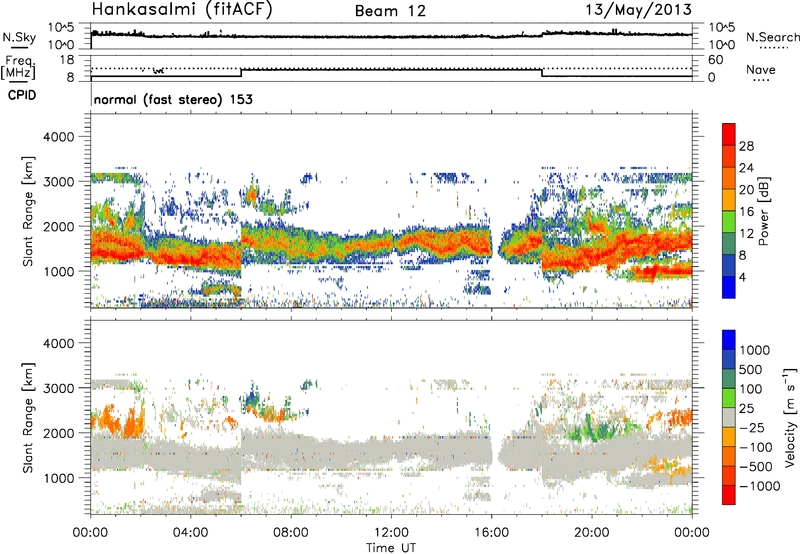800x554 pixels.
Task: Click the 20 label on power colorbar
Action: click(746, 190)
